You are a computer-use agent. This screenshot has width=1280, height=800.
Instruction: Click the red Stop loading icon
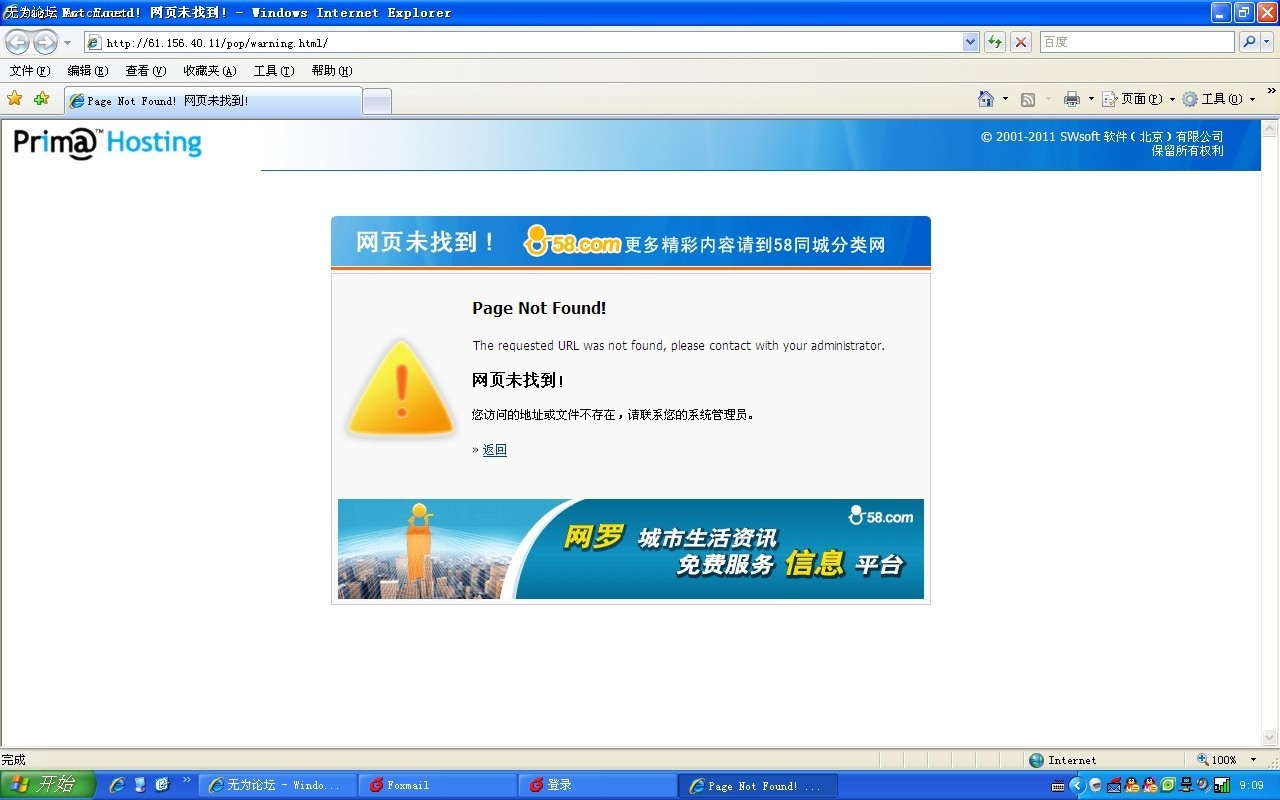pos(1020,42)
